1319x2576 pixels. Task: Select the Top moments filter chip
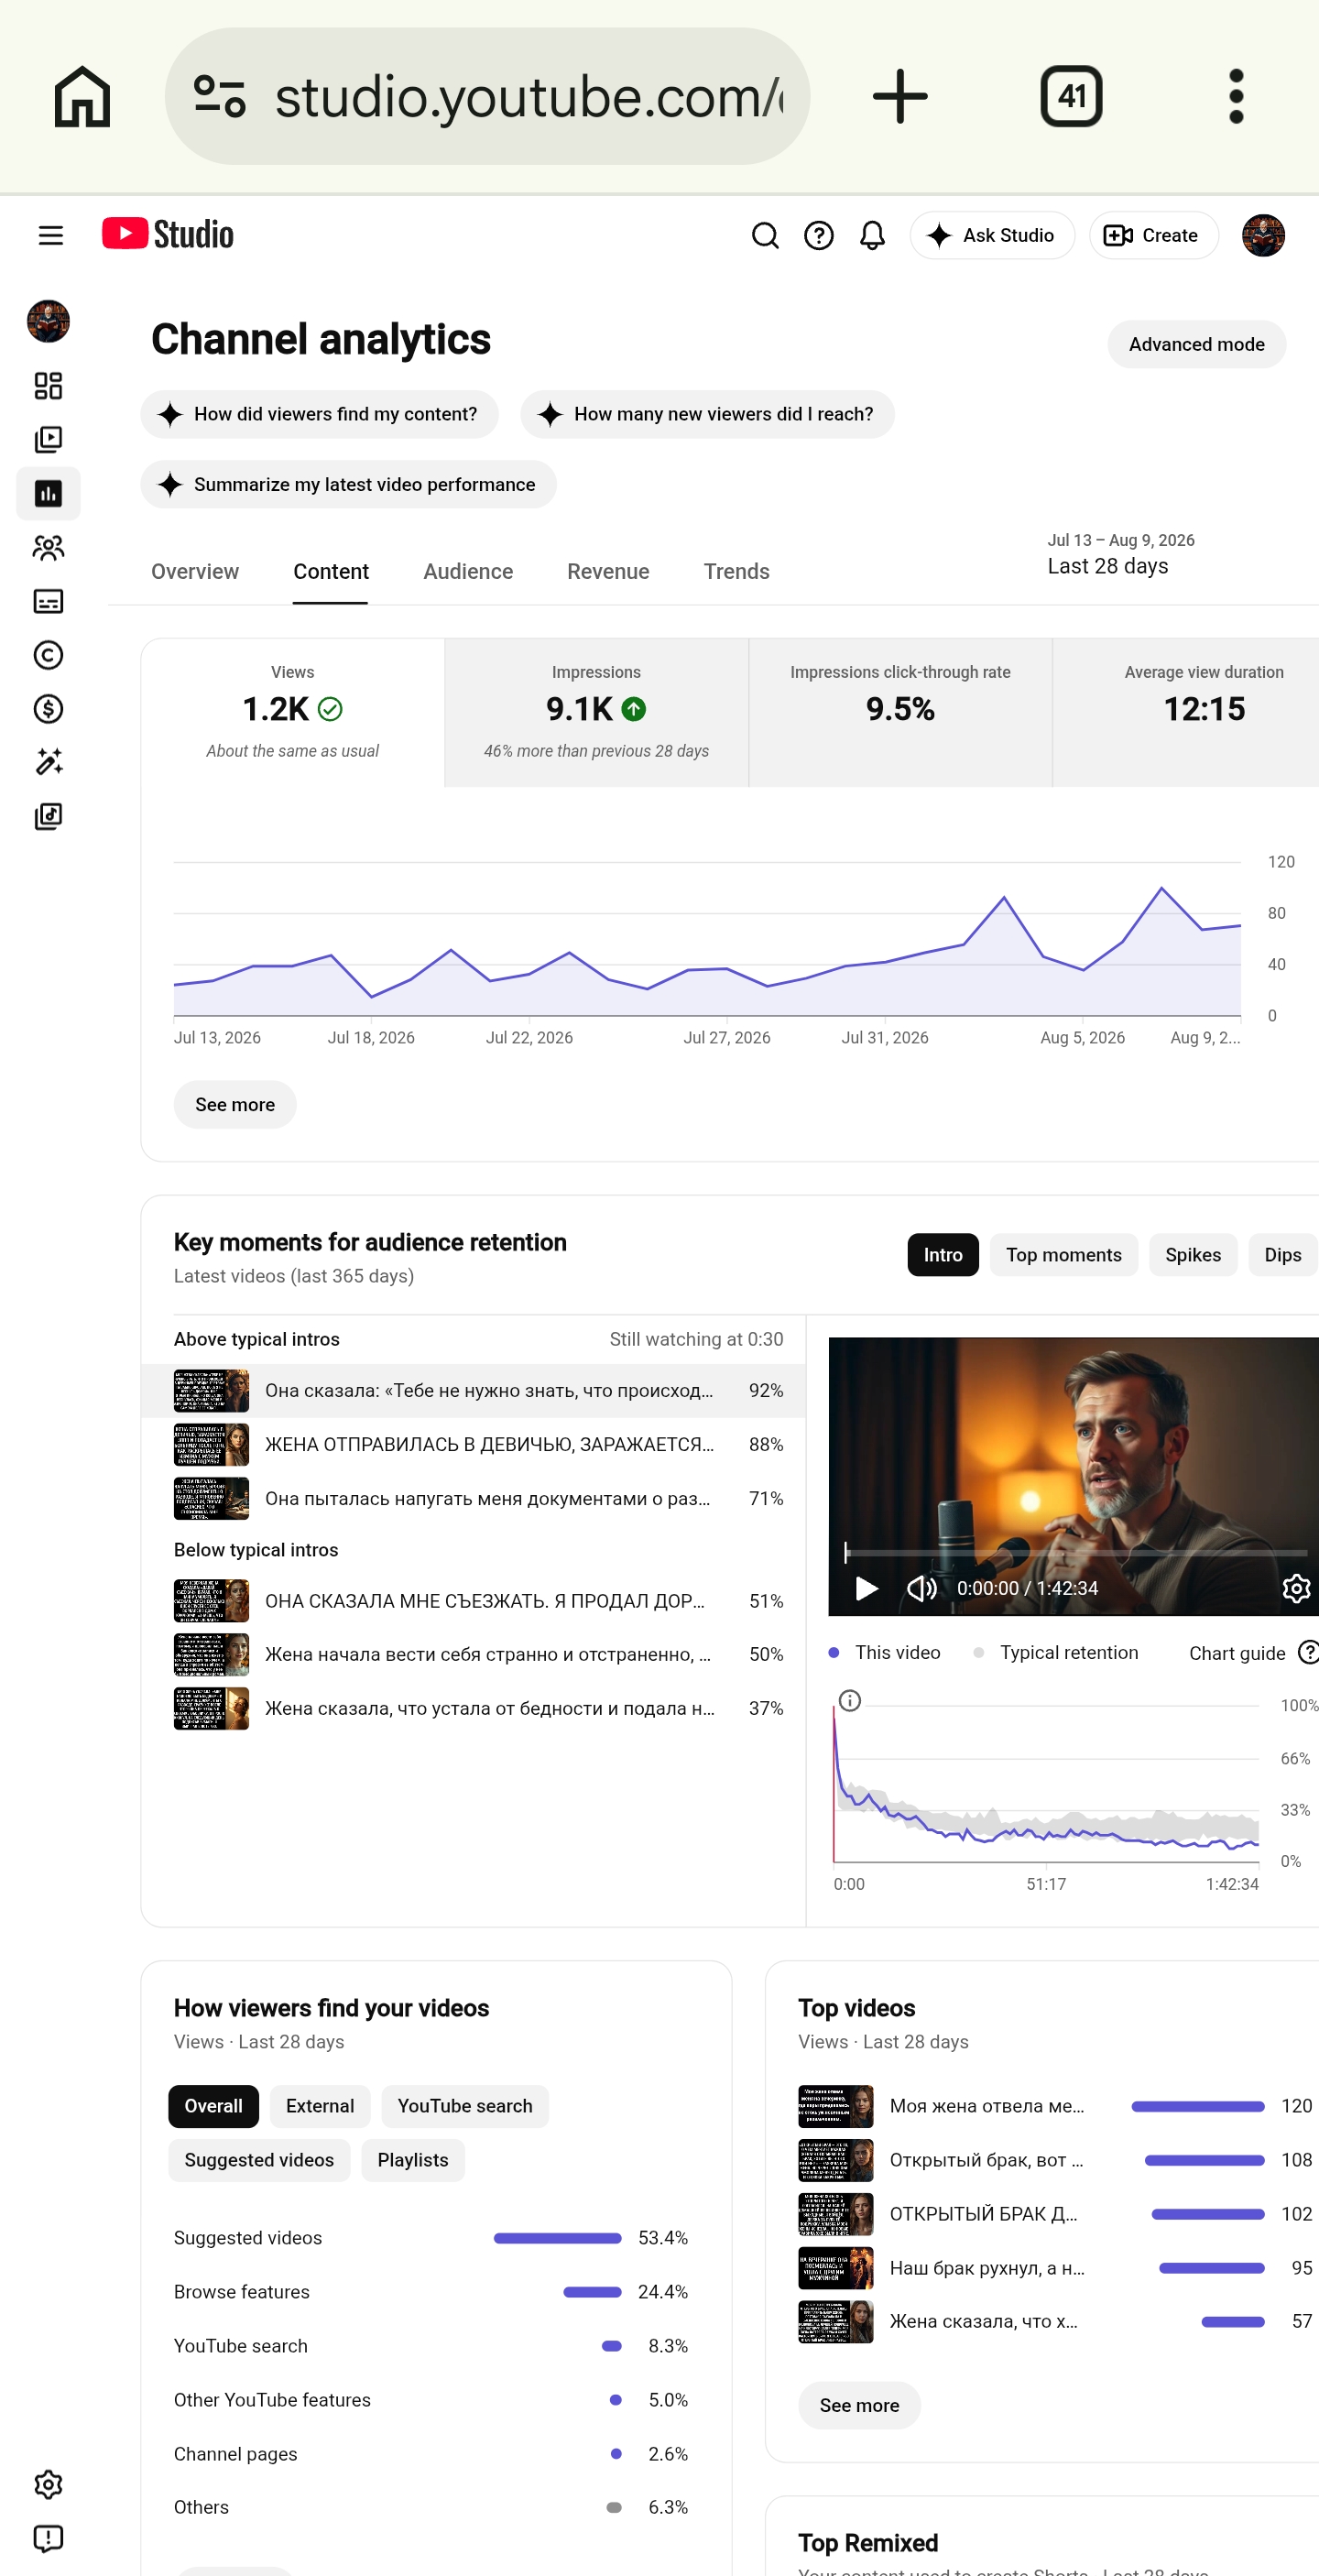[1064, 1255]
